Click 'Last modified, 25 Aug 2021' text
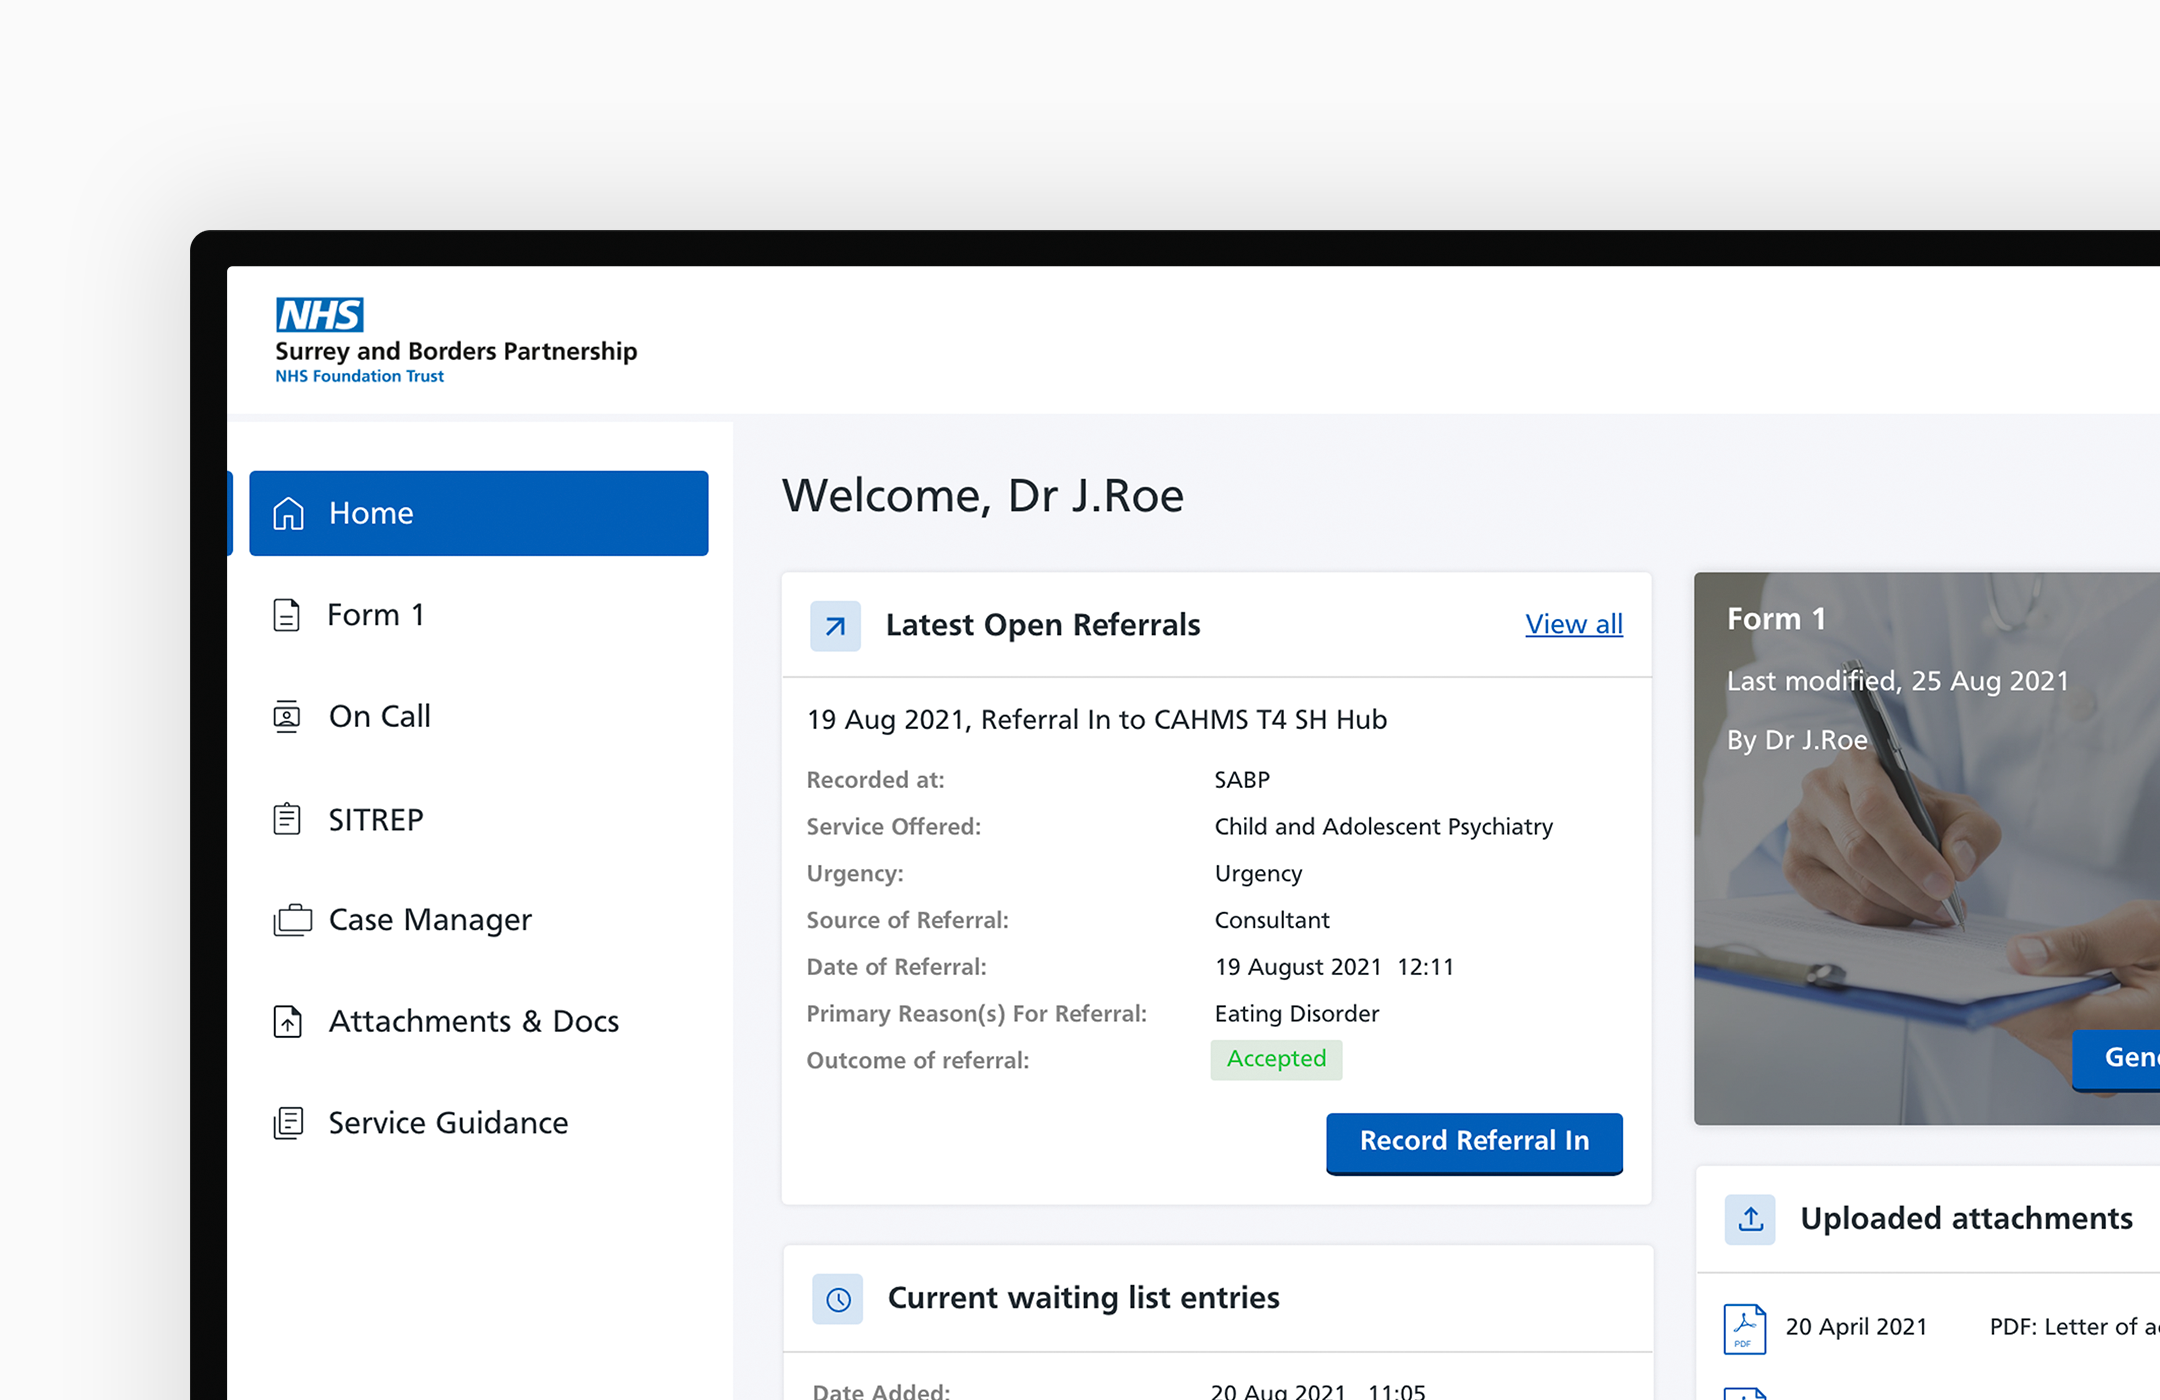 point(1898,681)
